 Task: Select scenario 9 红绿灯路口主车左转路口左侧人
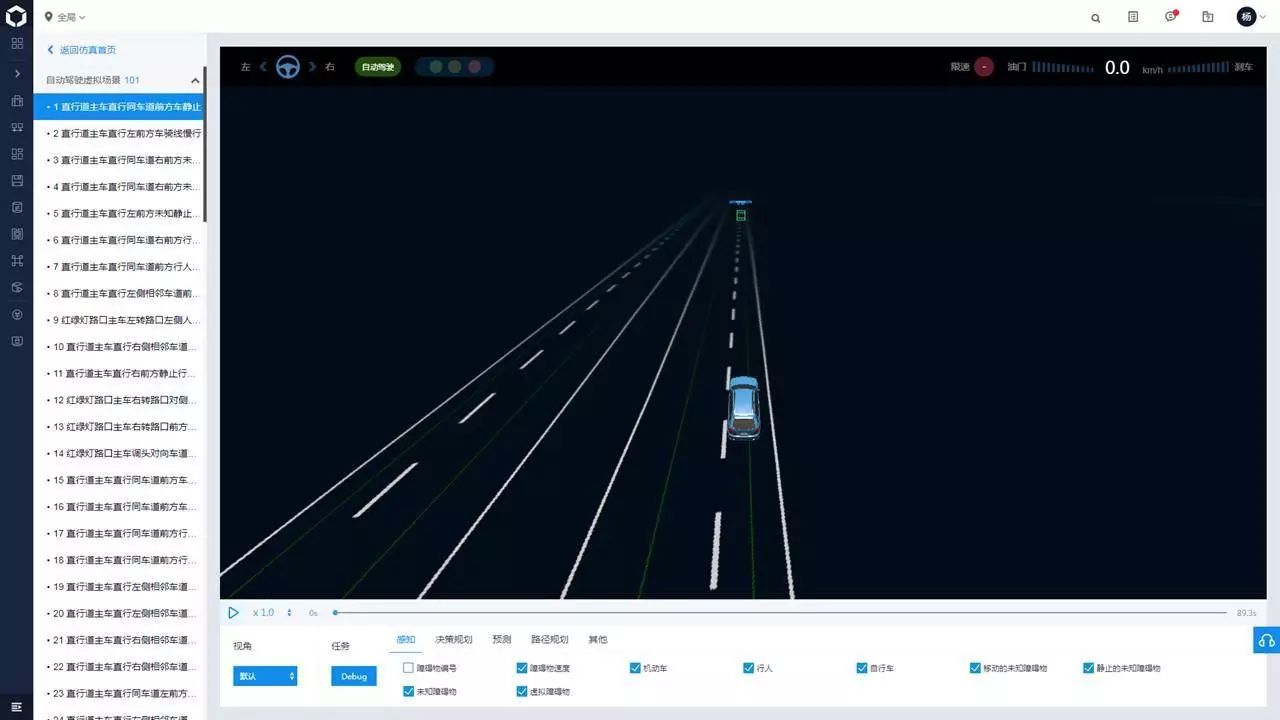coord(119,320)
